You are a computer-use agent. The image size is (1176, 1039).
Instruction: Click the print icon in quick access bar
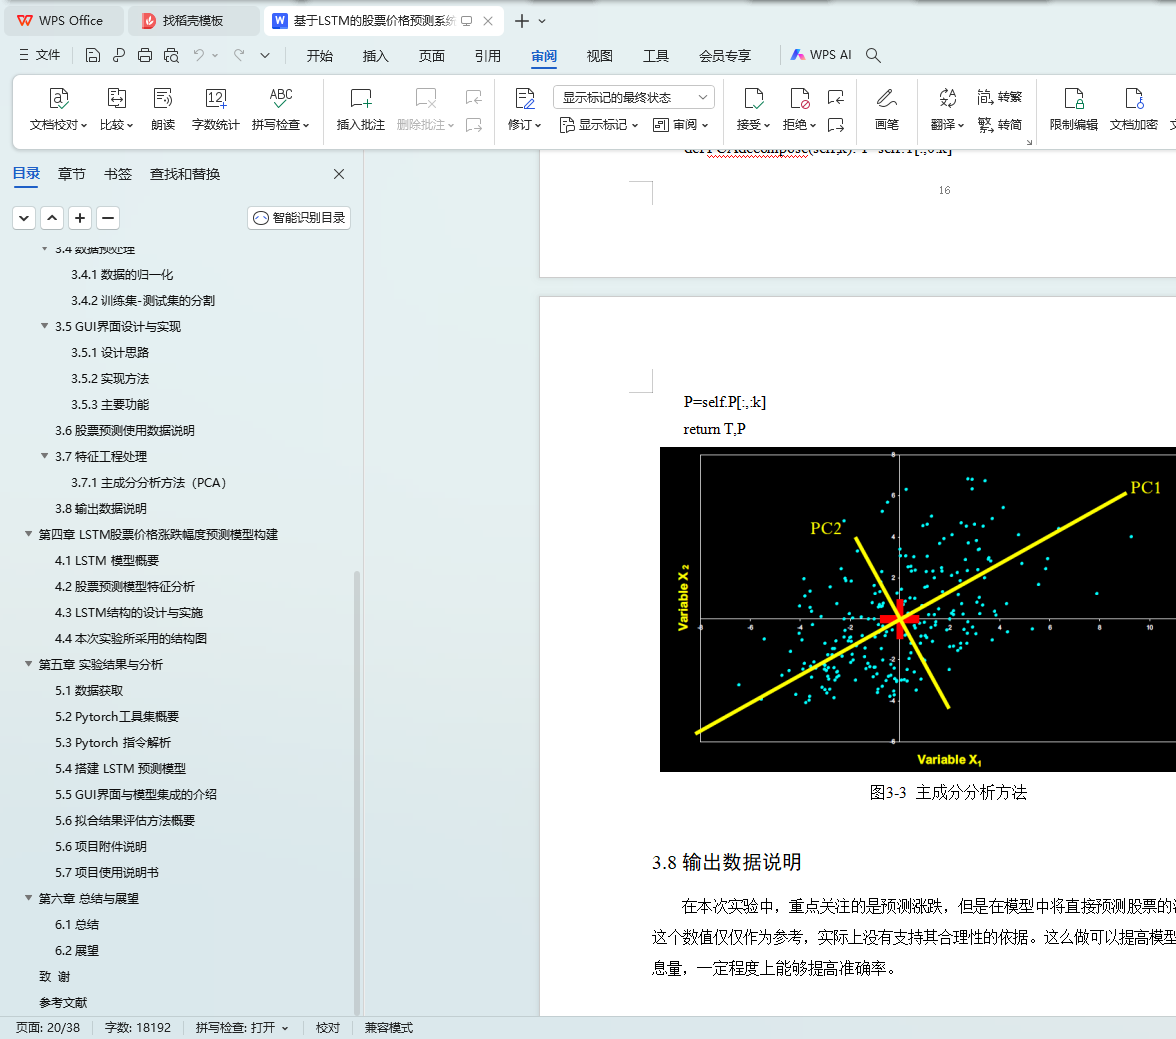click(x=145, y=55)
